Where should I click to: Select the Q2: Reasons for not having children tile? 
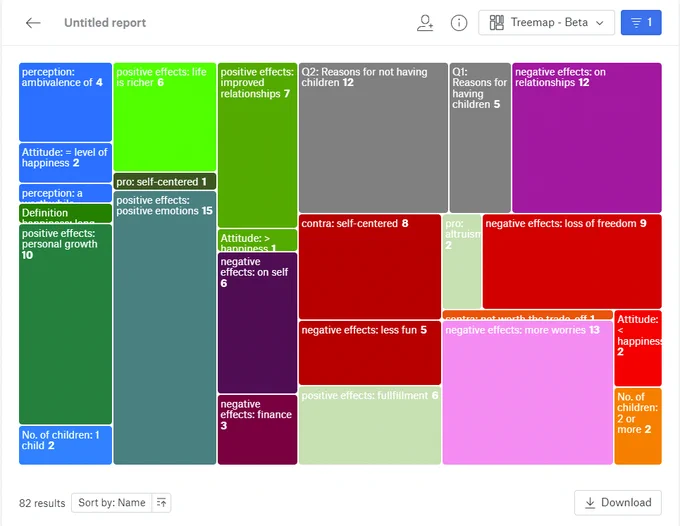(373, 138)
